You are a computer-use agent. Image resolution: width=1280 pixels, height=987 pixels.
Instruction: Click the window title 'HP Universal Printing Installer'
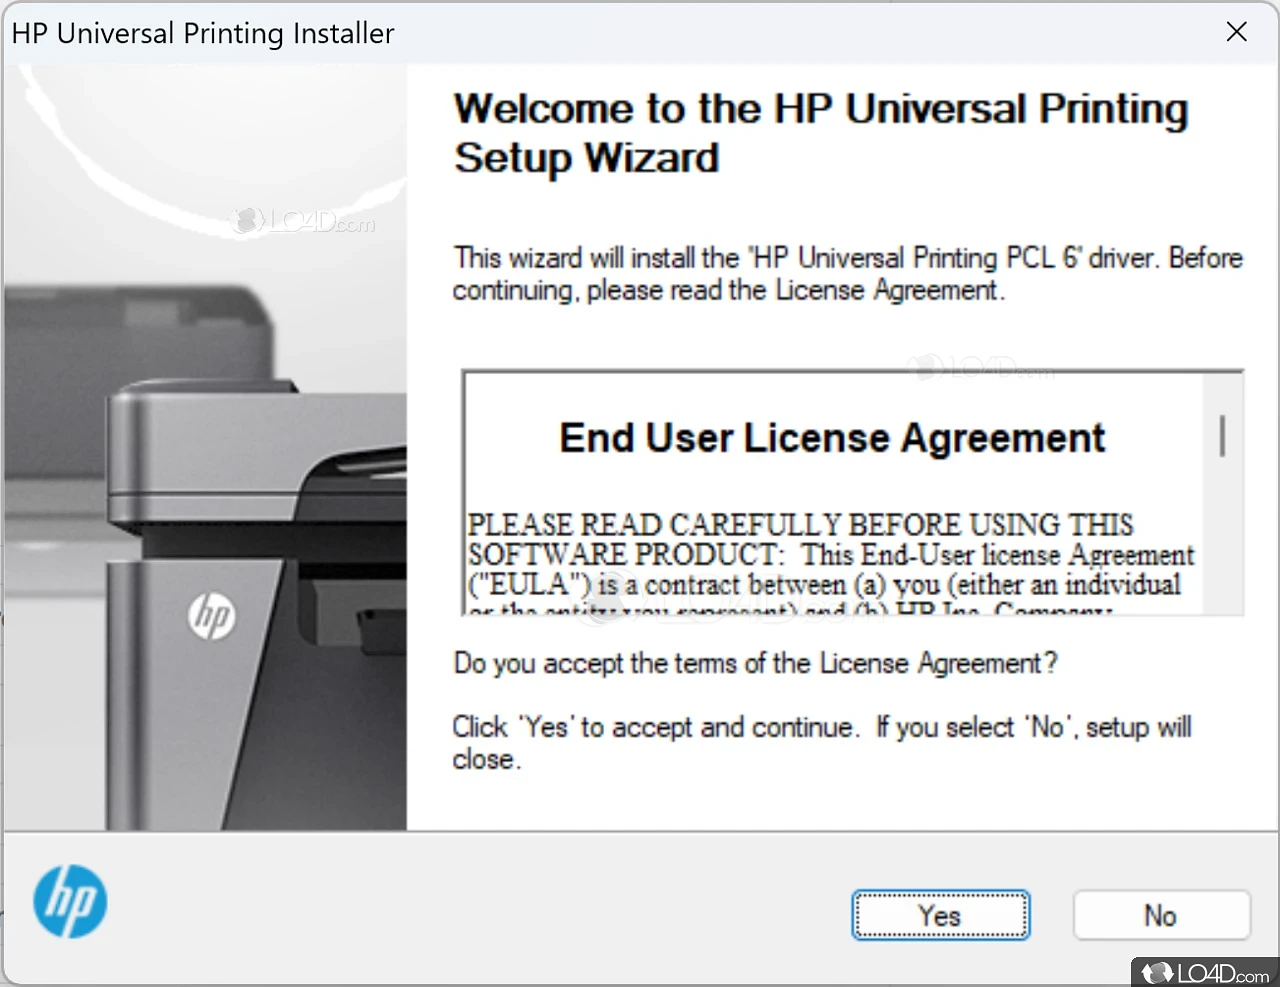(x=203, y=33)
